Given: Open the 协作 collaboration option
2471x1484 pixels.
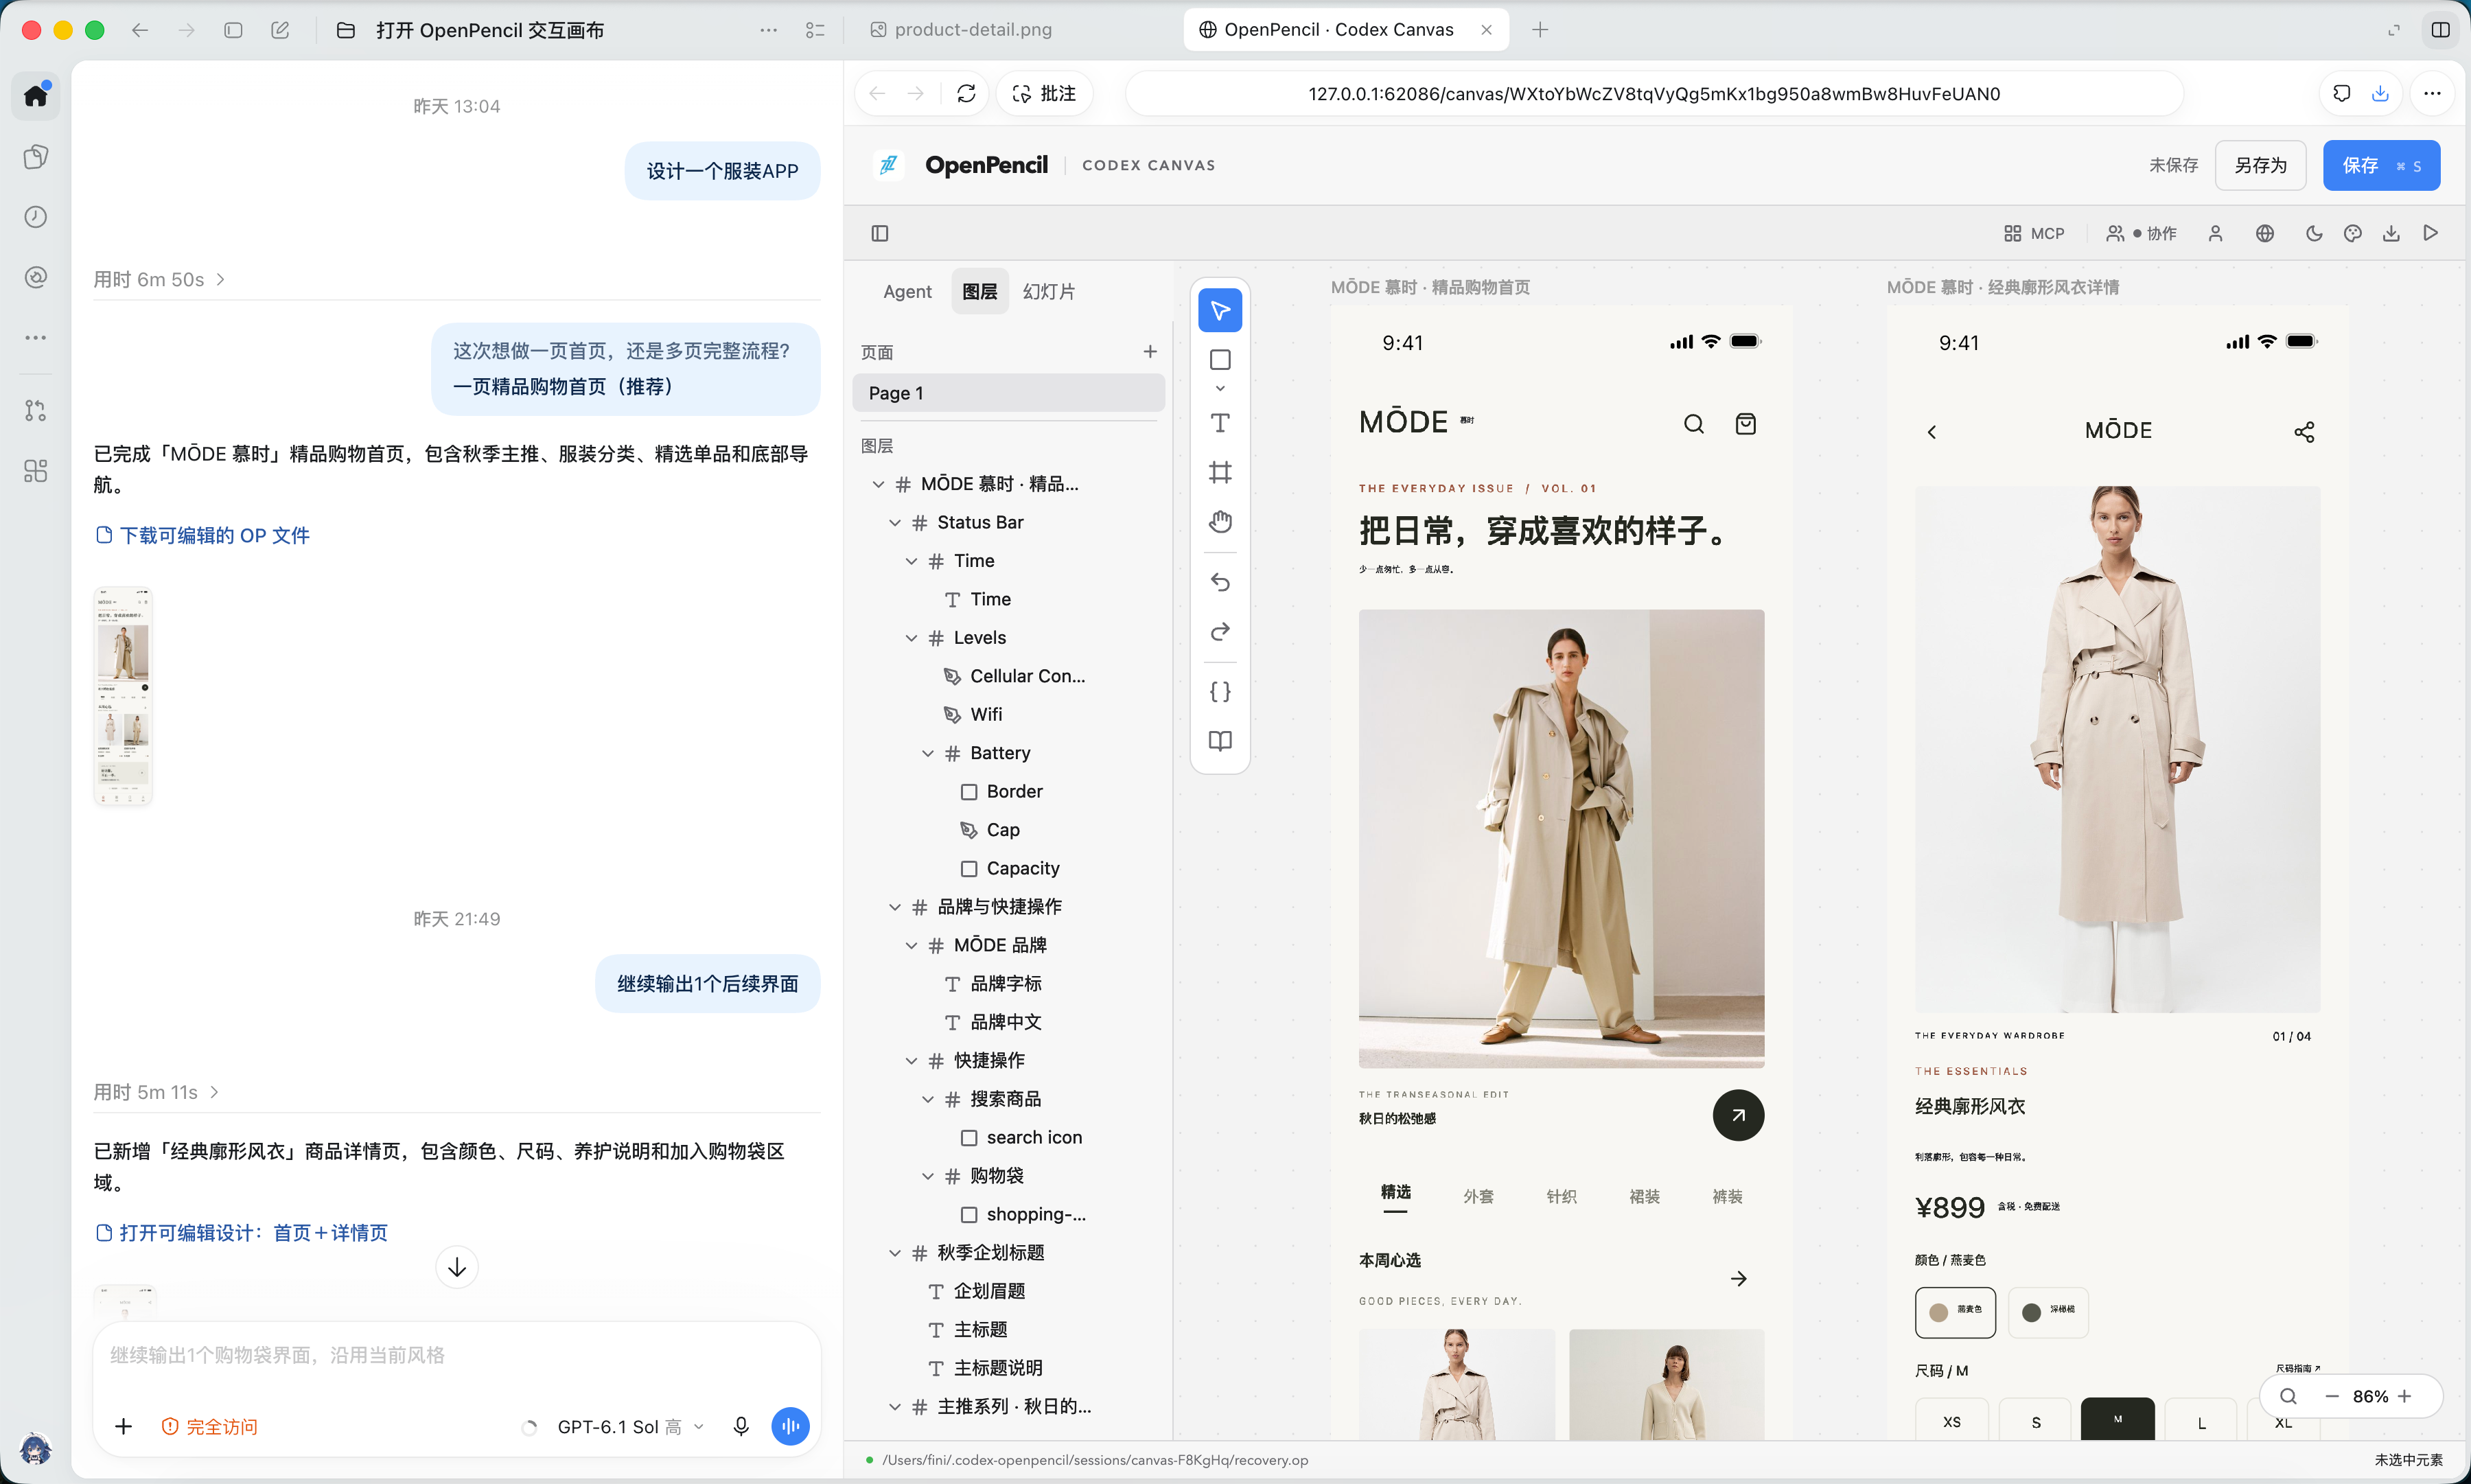Looking at the screenshot, I should (2141, 233).
